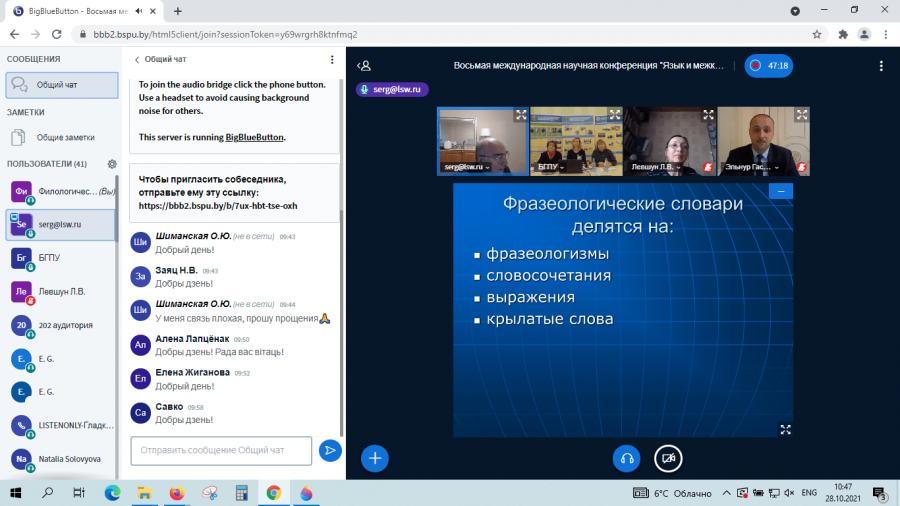
Task: Minimize the presentation with minus button
Action: point(781,191)
